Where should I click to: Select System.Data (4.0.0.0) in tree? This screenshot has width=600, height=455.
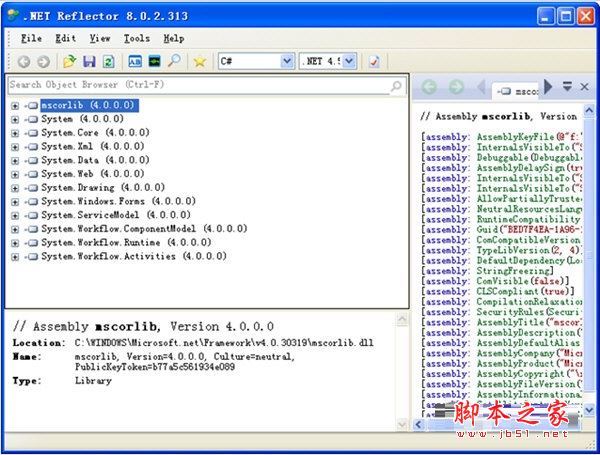[95, 160]
